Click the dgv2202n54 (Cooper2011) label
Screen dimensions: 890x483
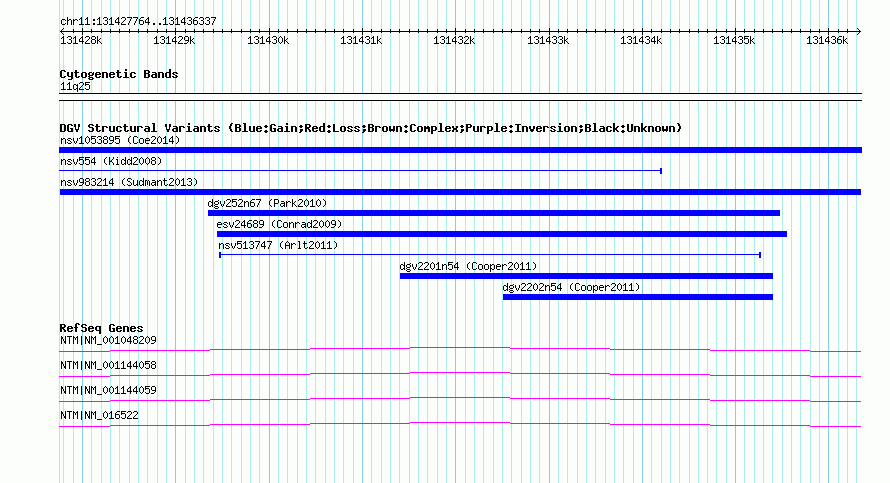(571, 287)
